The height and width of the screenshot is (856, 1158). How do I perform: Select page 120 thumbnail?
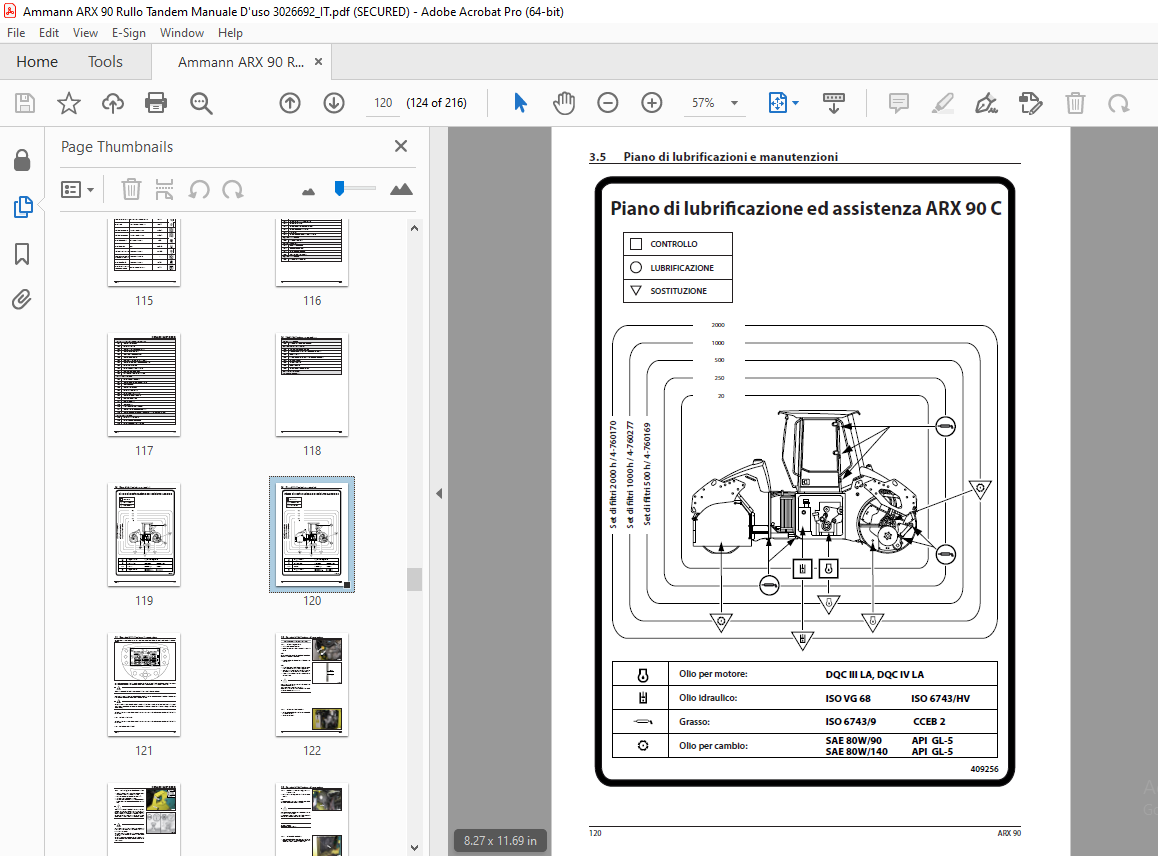pos(312,535)
